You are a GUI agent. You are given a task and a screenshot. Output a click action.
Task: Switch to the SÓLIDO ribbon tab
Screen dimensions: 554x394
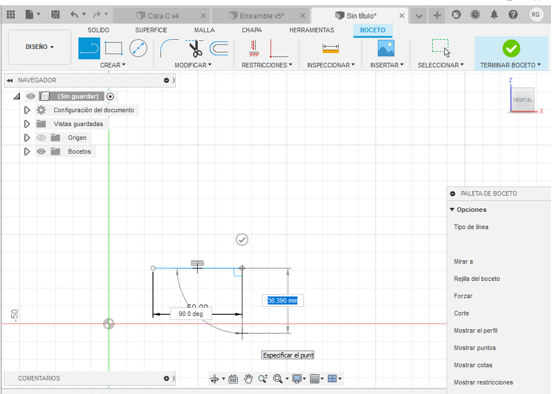[98, 30]
